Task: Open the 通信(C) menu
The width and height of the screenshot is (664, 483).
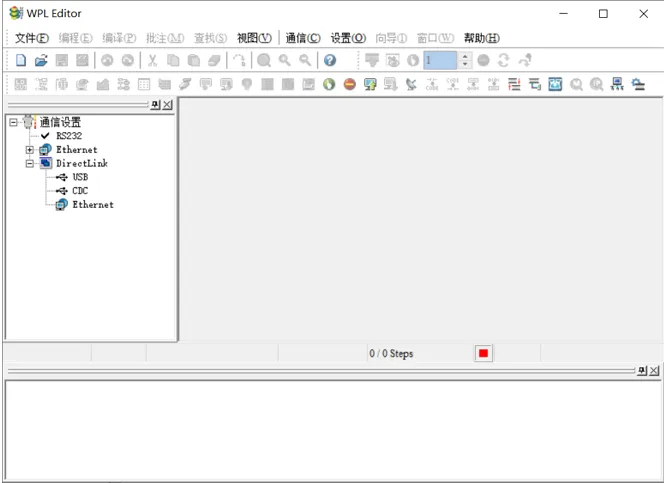Action: (303, 38)
